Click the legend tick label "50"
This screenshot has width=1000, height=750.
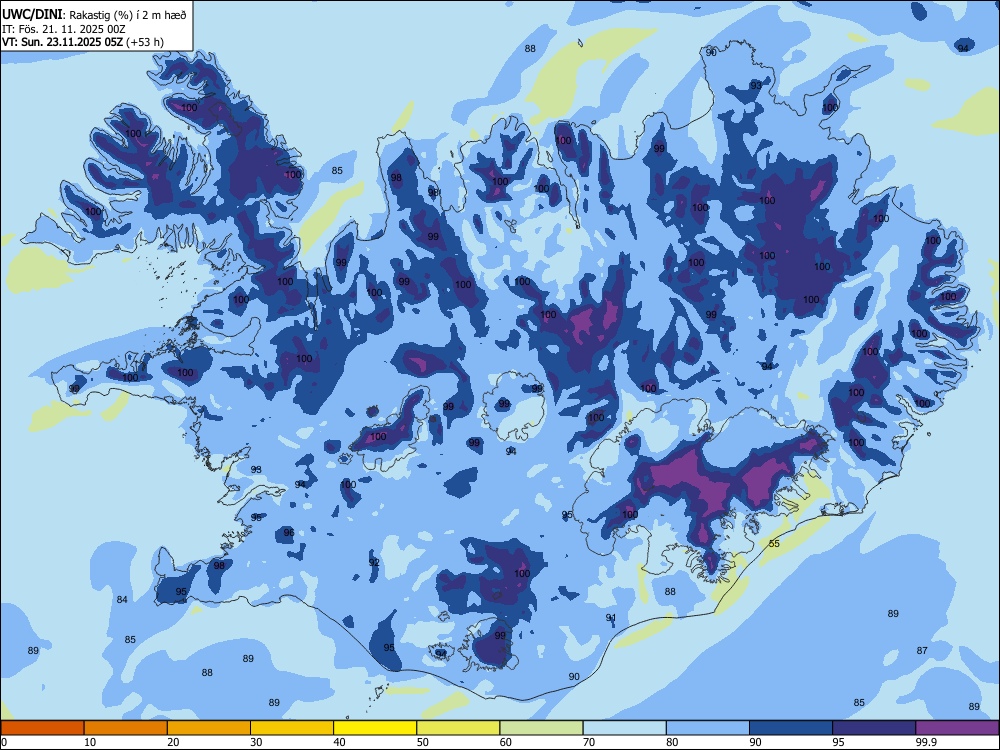pos(423,742)
